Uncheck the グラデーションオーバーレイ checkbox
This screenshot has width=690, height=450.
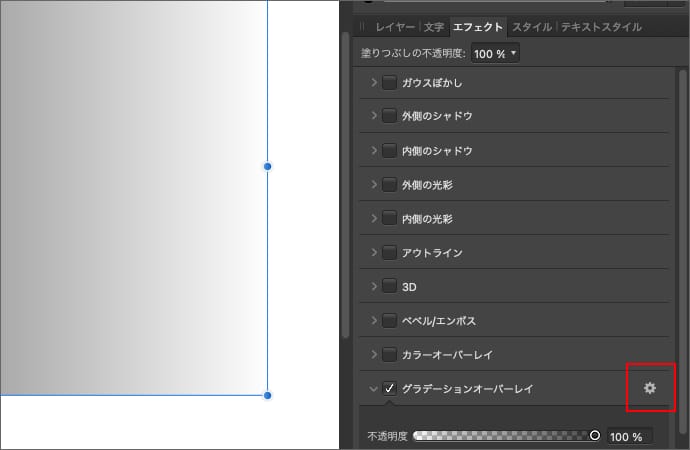pyautogui.click(x=389, y=388)
